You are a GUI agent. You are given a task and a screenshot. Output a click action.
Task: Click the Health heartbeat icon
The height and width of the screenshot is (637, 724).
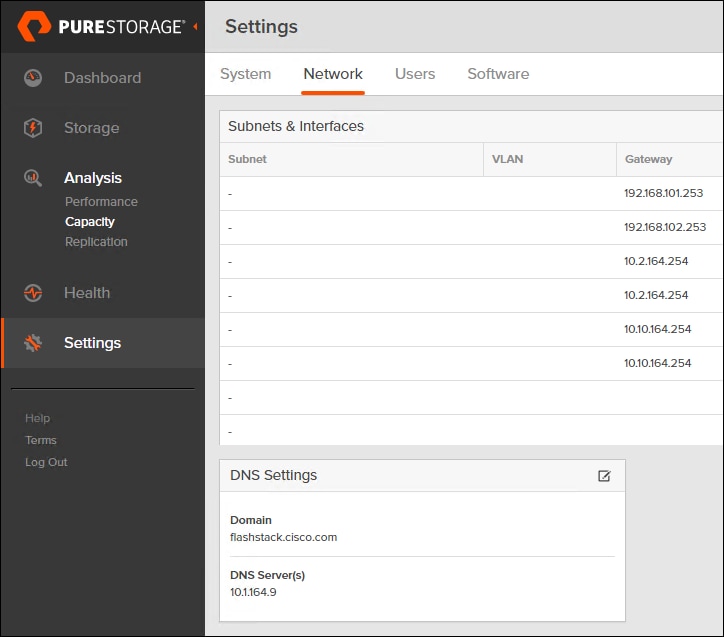pyautogui.click(x=33, y=293)
